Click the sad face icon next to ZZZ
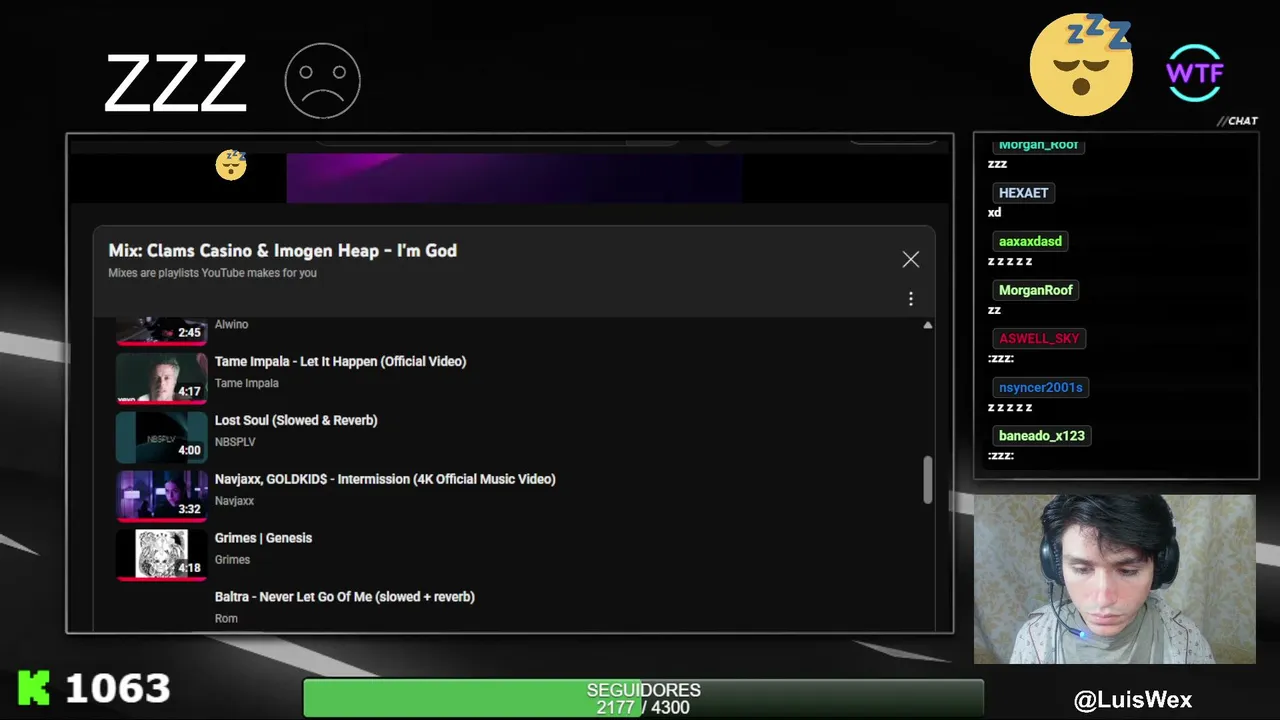 click(322, 80)
